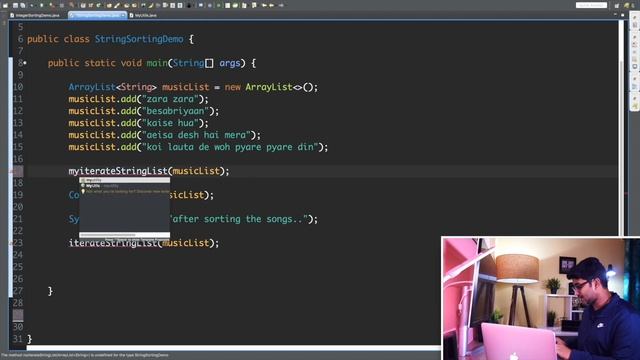Viewport: 640px width, 360px height.
Task: Click the Open Perspective icon beside Quick Access
Action: point(617,5)
